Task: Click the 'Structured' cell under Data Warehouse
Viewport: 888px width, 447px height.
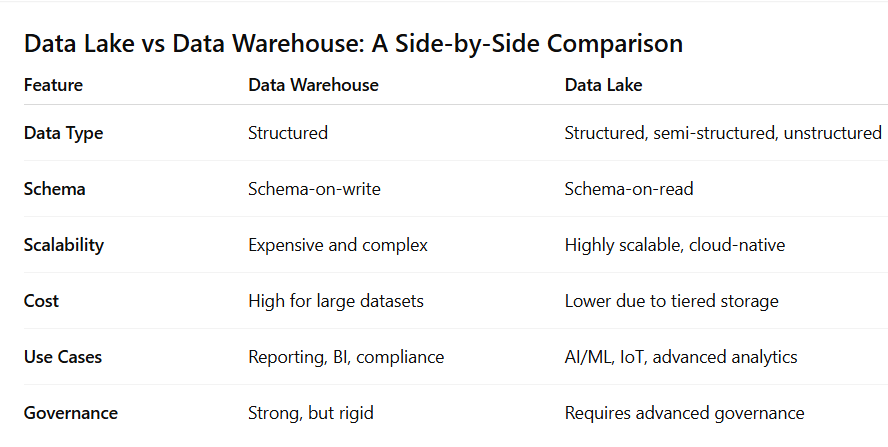Action: coord(288,133)
